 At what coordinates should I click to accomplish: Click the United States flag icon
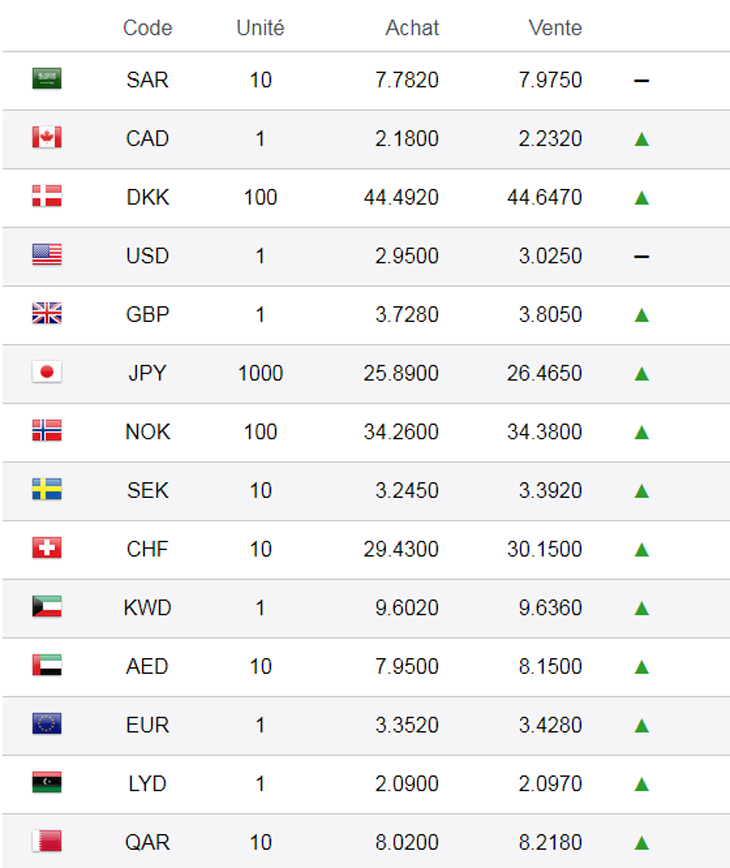(x=47, y=256)
